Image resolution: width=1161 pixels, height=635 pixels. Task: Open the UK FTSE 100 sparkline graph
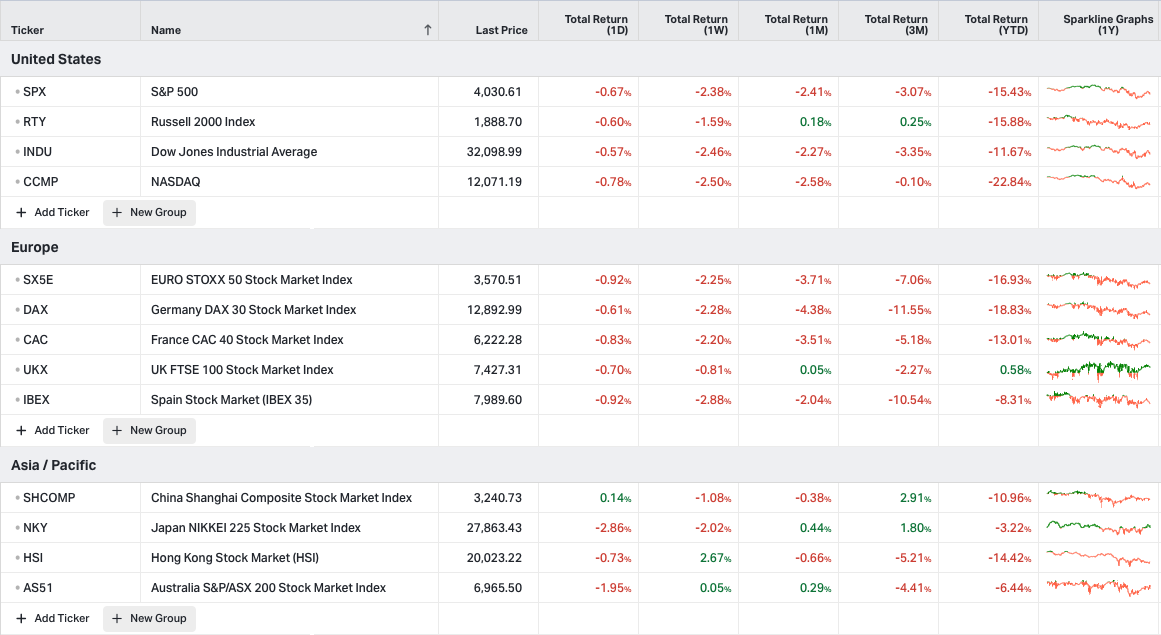coord(1099,369)
